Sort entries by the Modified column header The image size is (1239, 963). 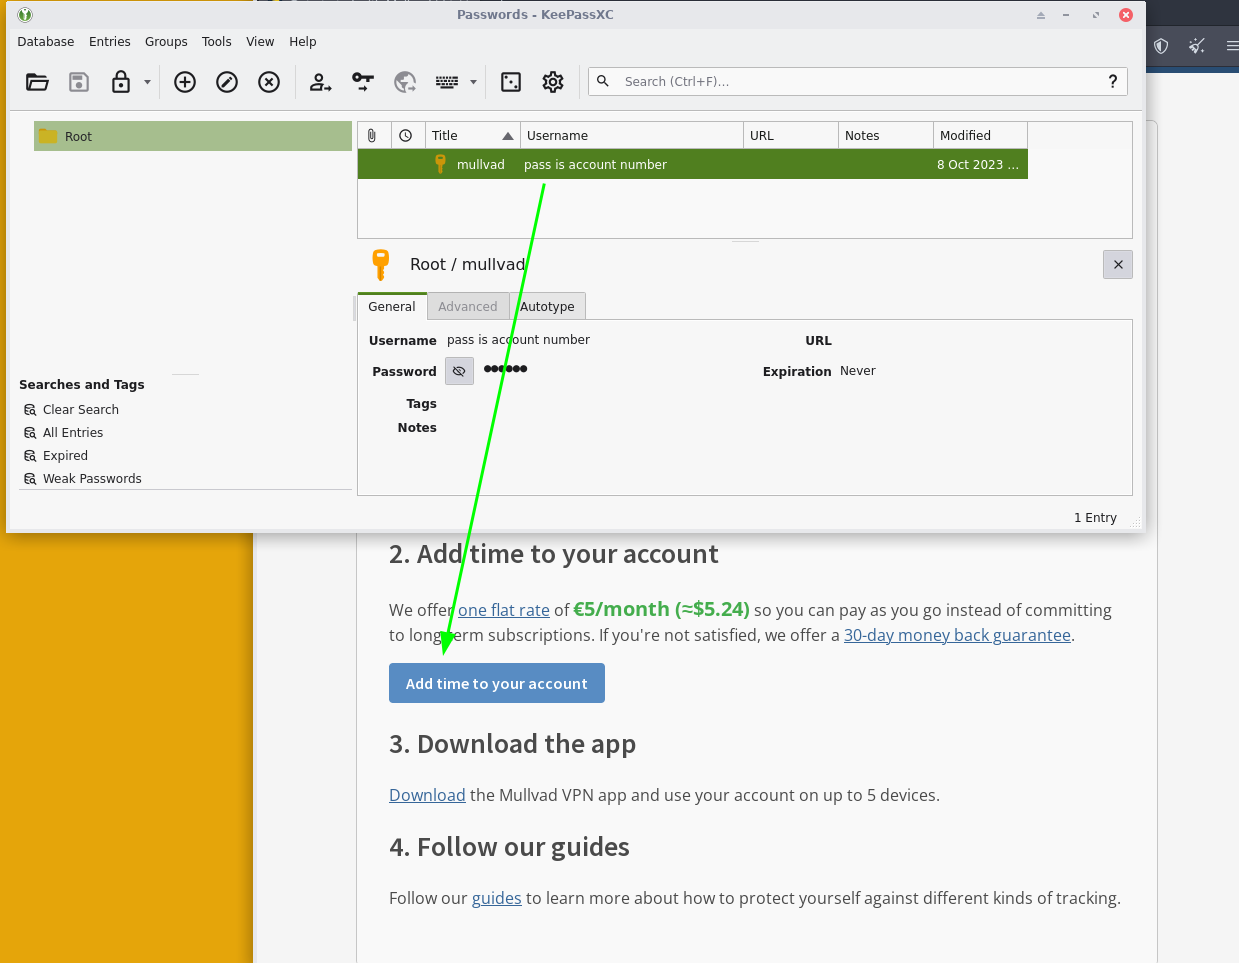click(x=980, y=136)
